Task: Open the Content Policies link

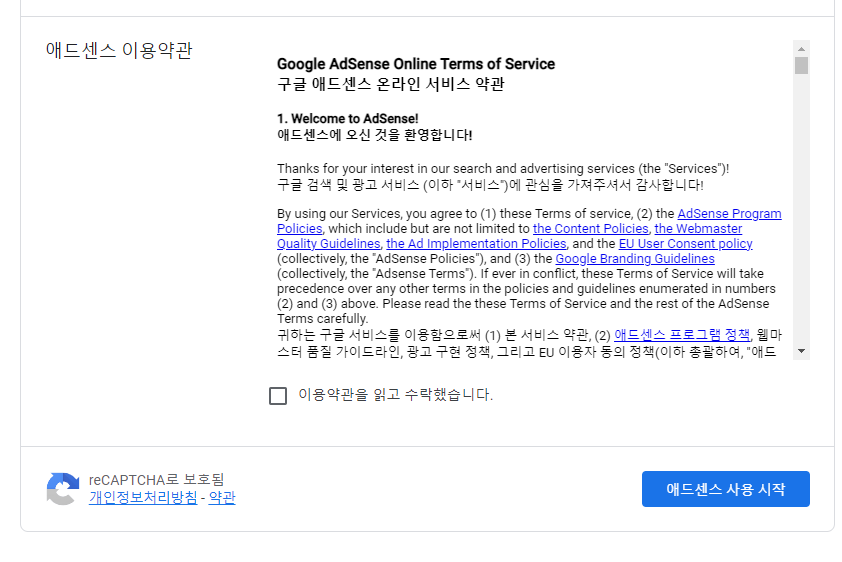Action: coord(591,229)
